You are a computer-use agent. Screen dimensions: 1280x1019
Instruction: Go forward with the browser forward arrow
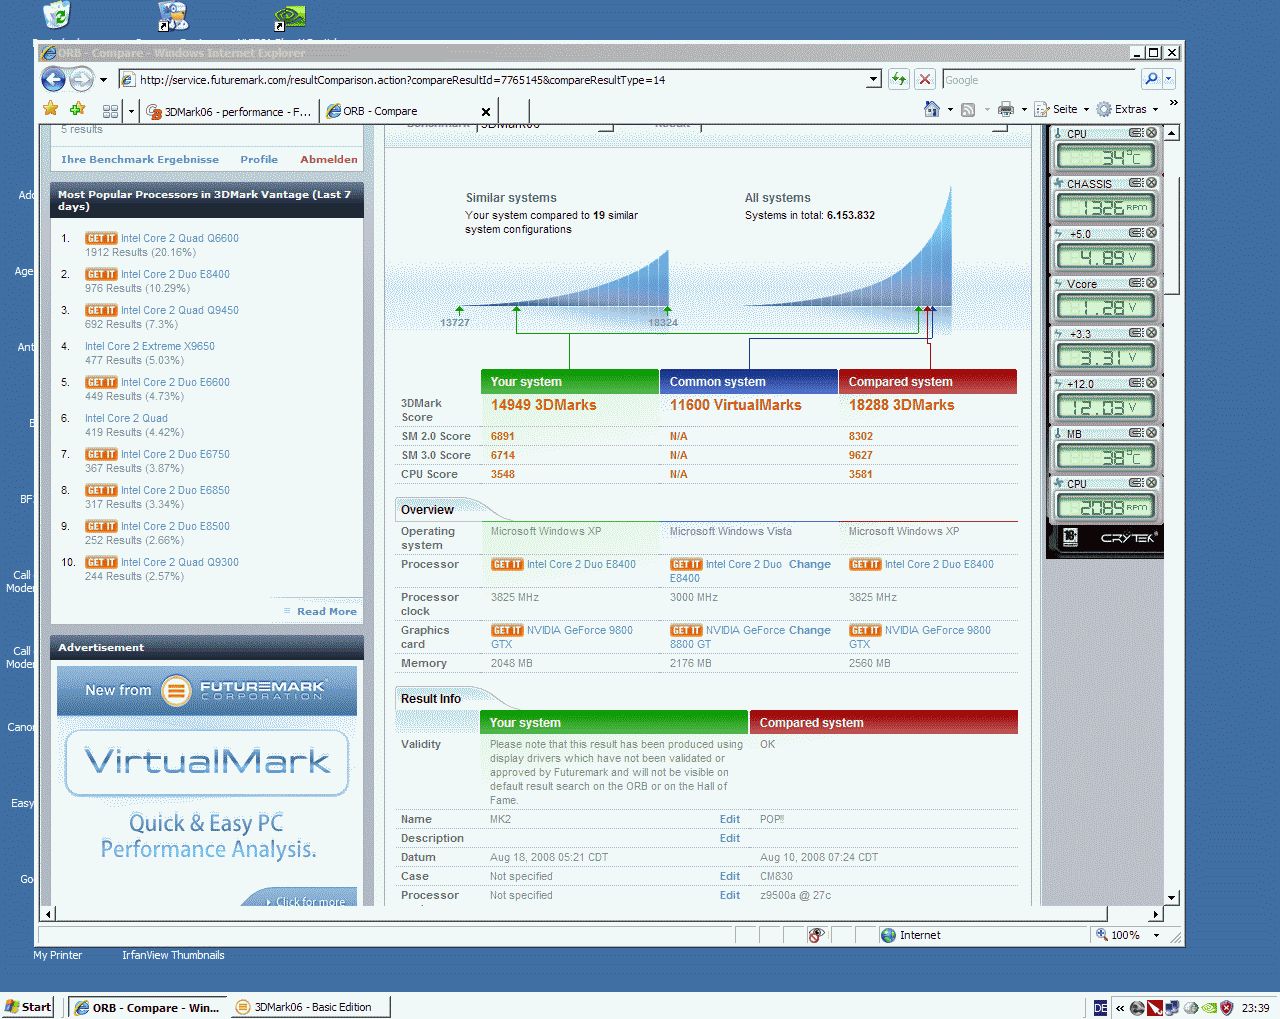[82, 80]
